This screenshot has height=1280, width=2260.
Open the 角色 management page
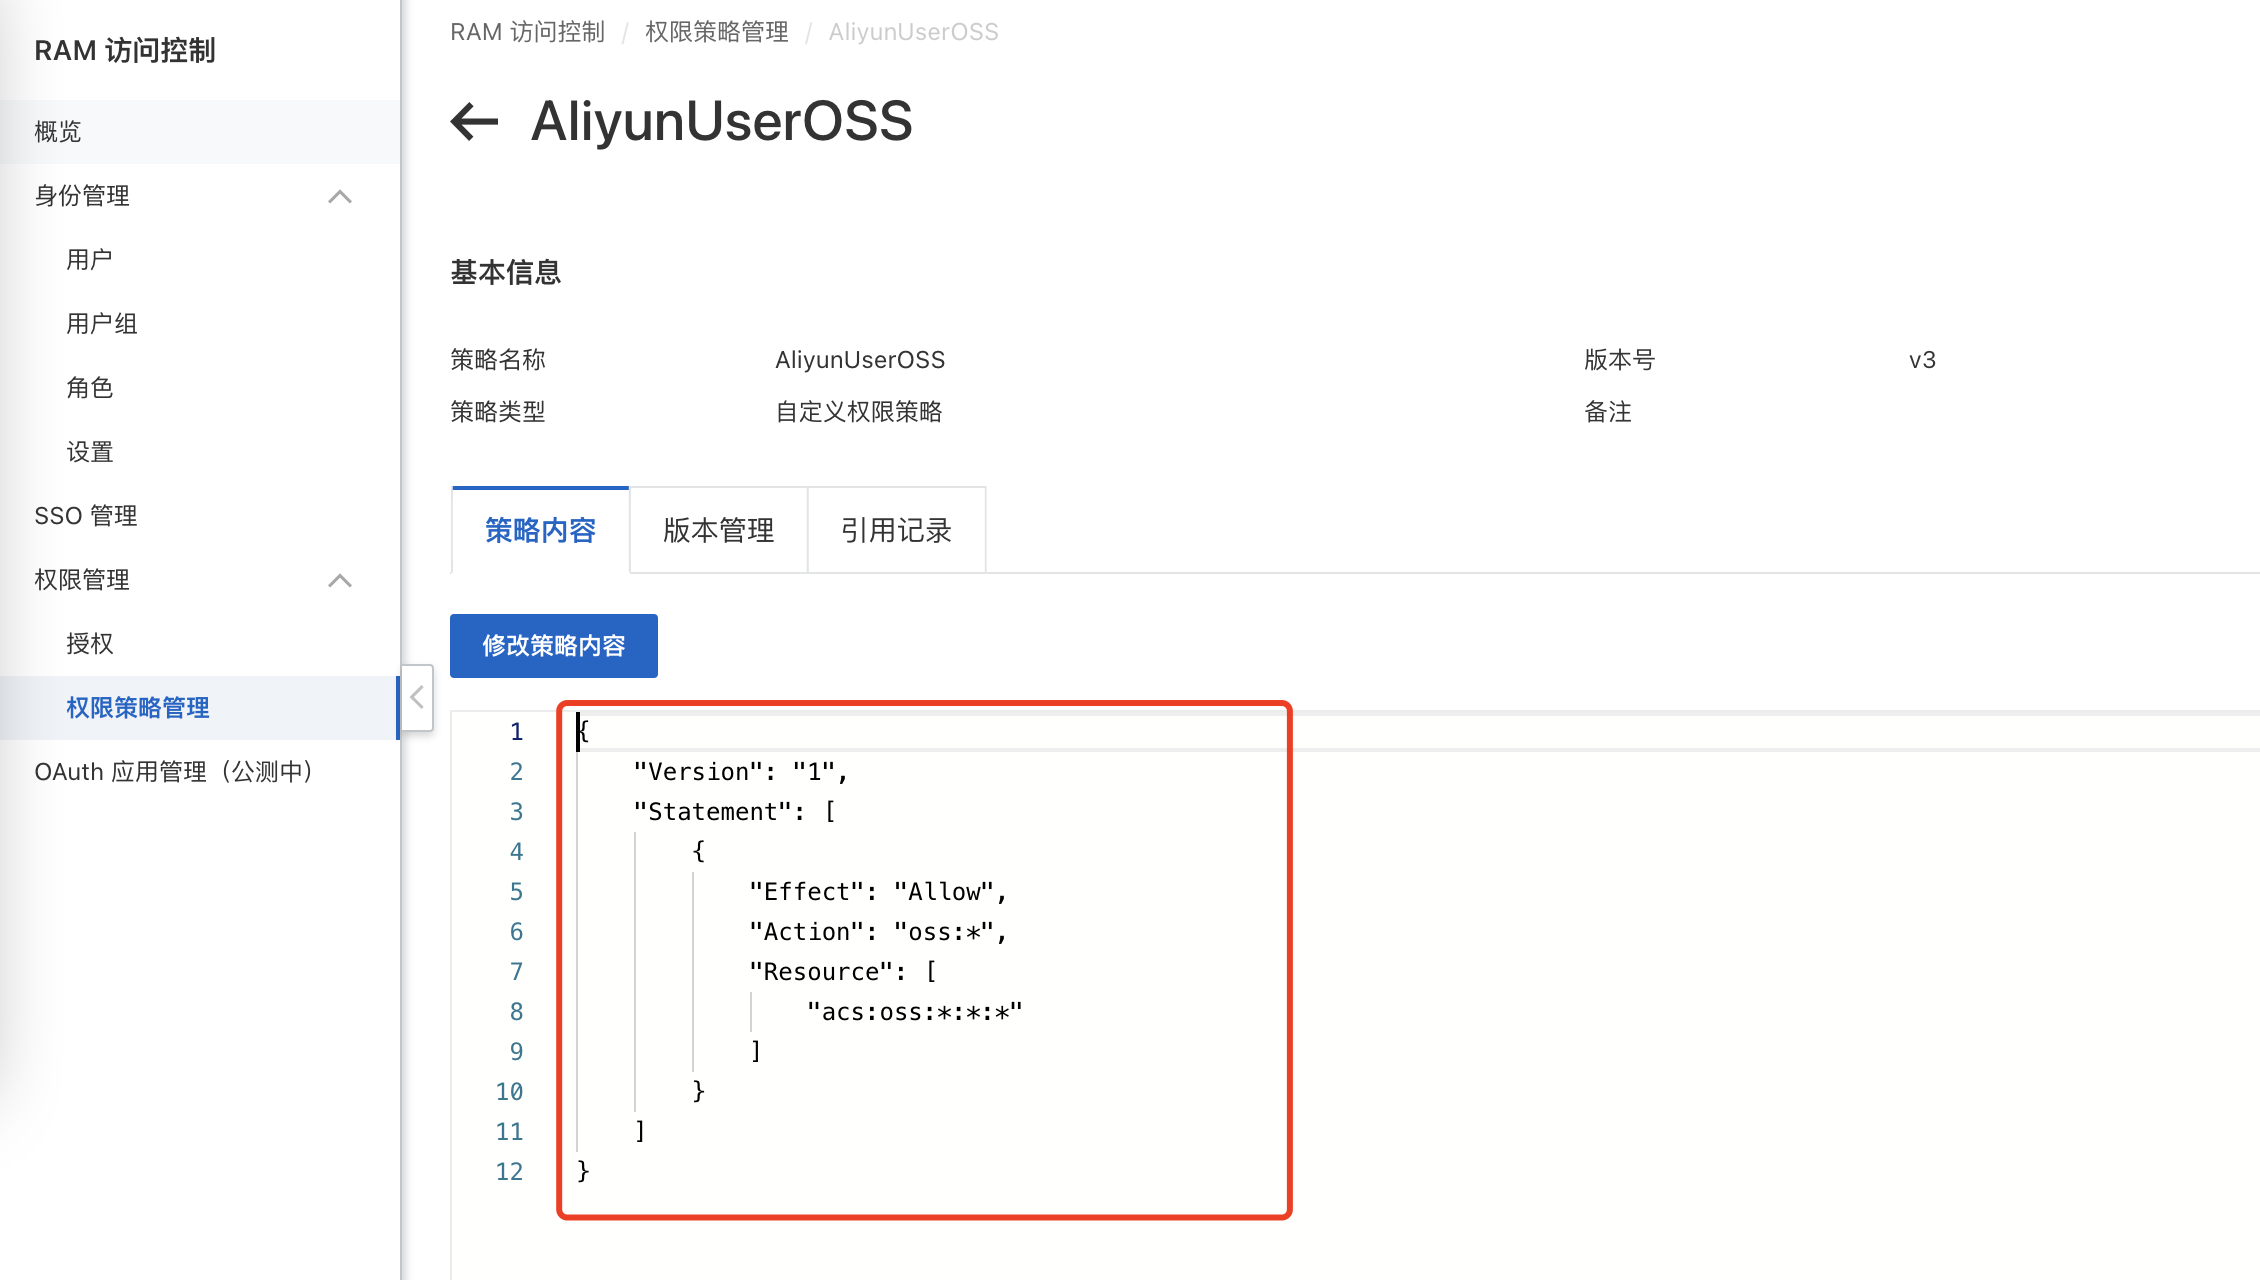[90, 388]
